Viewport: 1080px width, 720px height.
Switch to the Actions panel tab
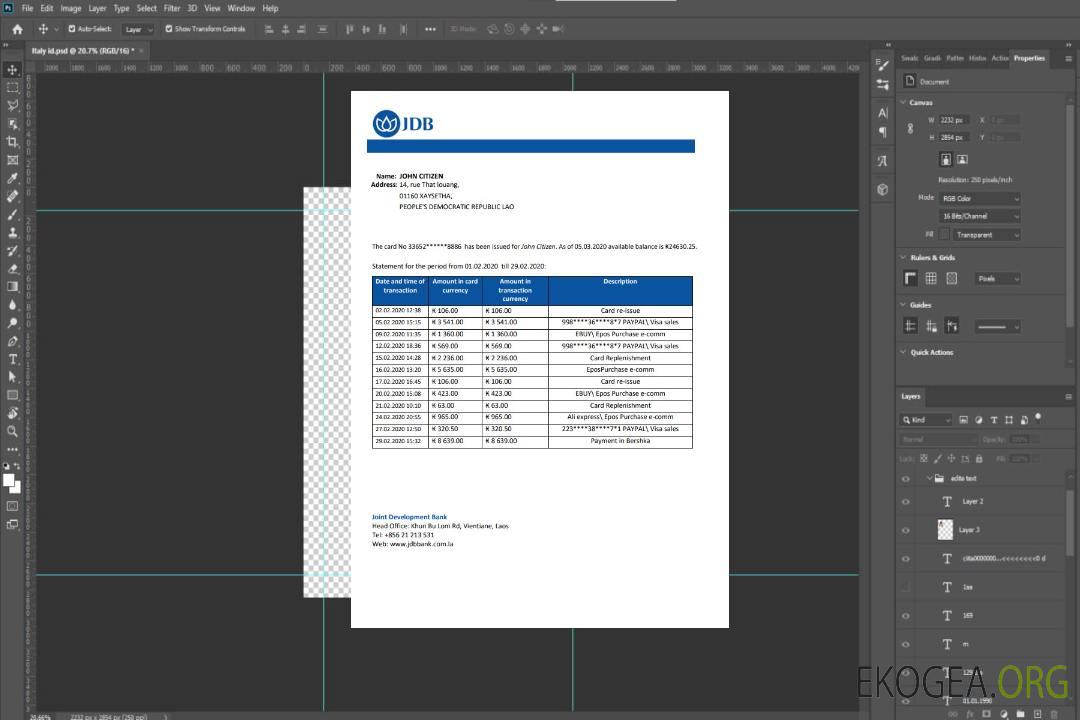point(1000,58)
